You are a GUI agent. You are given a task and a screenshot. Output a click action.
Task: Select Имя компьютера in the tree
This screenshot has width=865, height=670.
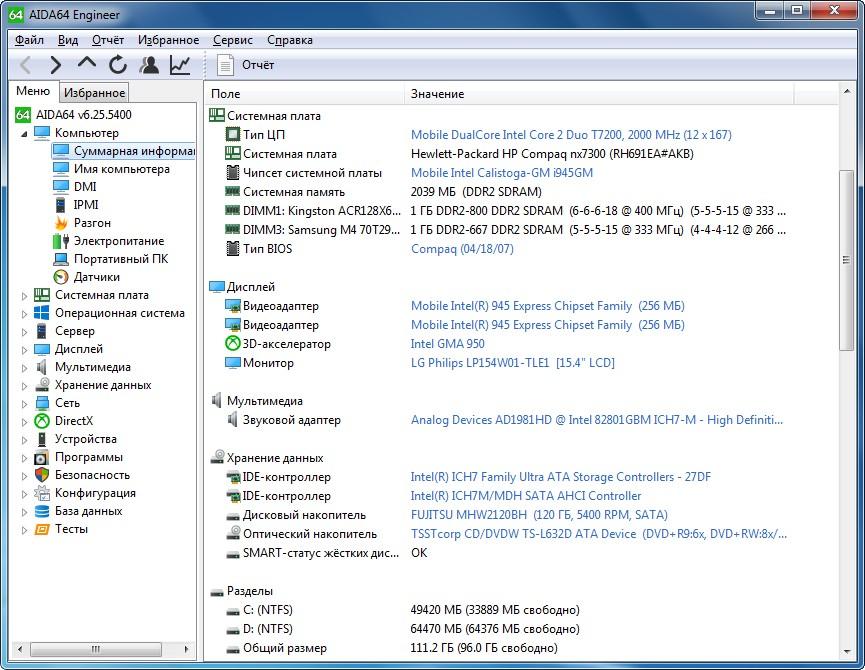point(121,169)
